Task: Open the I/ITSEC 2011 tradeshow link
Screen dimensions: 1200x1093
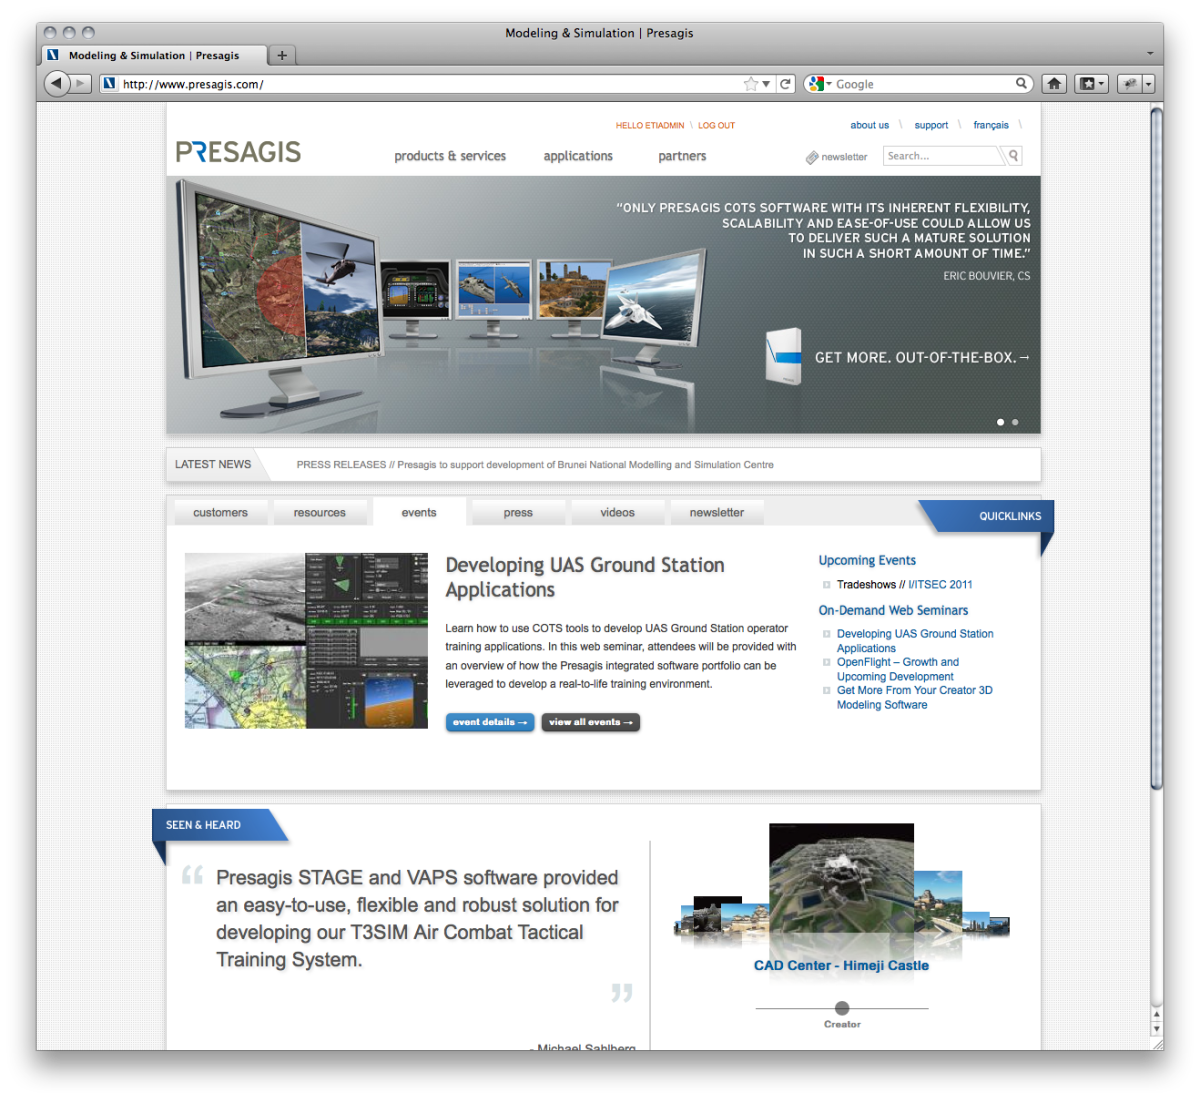Action: pos(940,585)
